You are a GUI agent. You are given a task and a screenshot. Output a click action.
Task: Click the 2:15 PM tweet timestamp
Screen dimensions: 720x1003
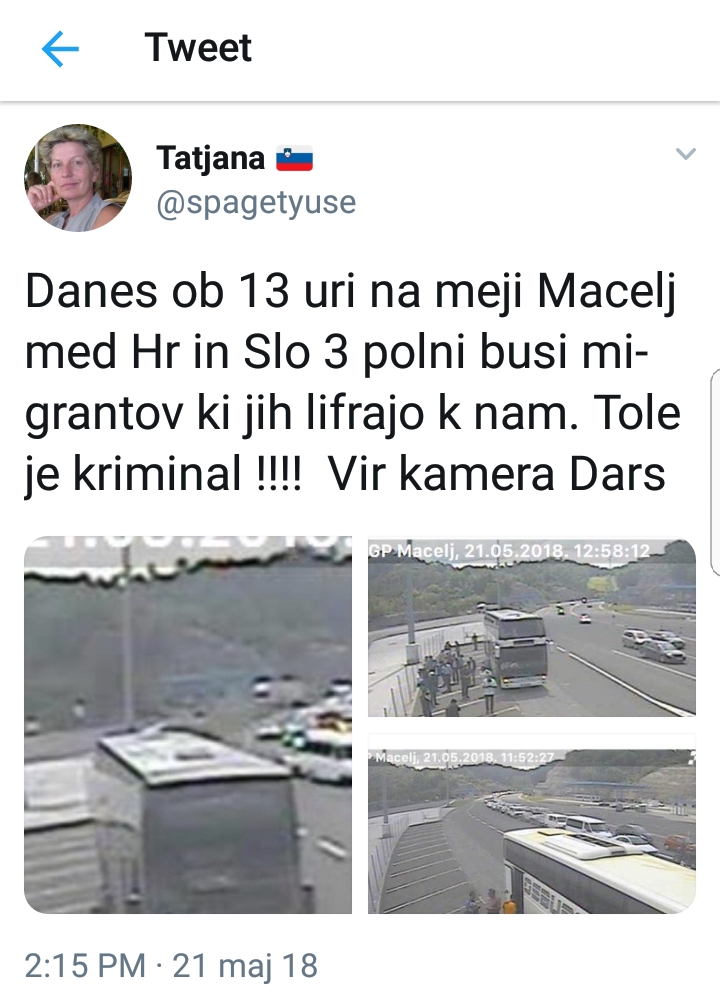[85, 965]
